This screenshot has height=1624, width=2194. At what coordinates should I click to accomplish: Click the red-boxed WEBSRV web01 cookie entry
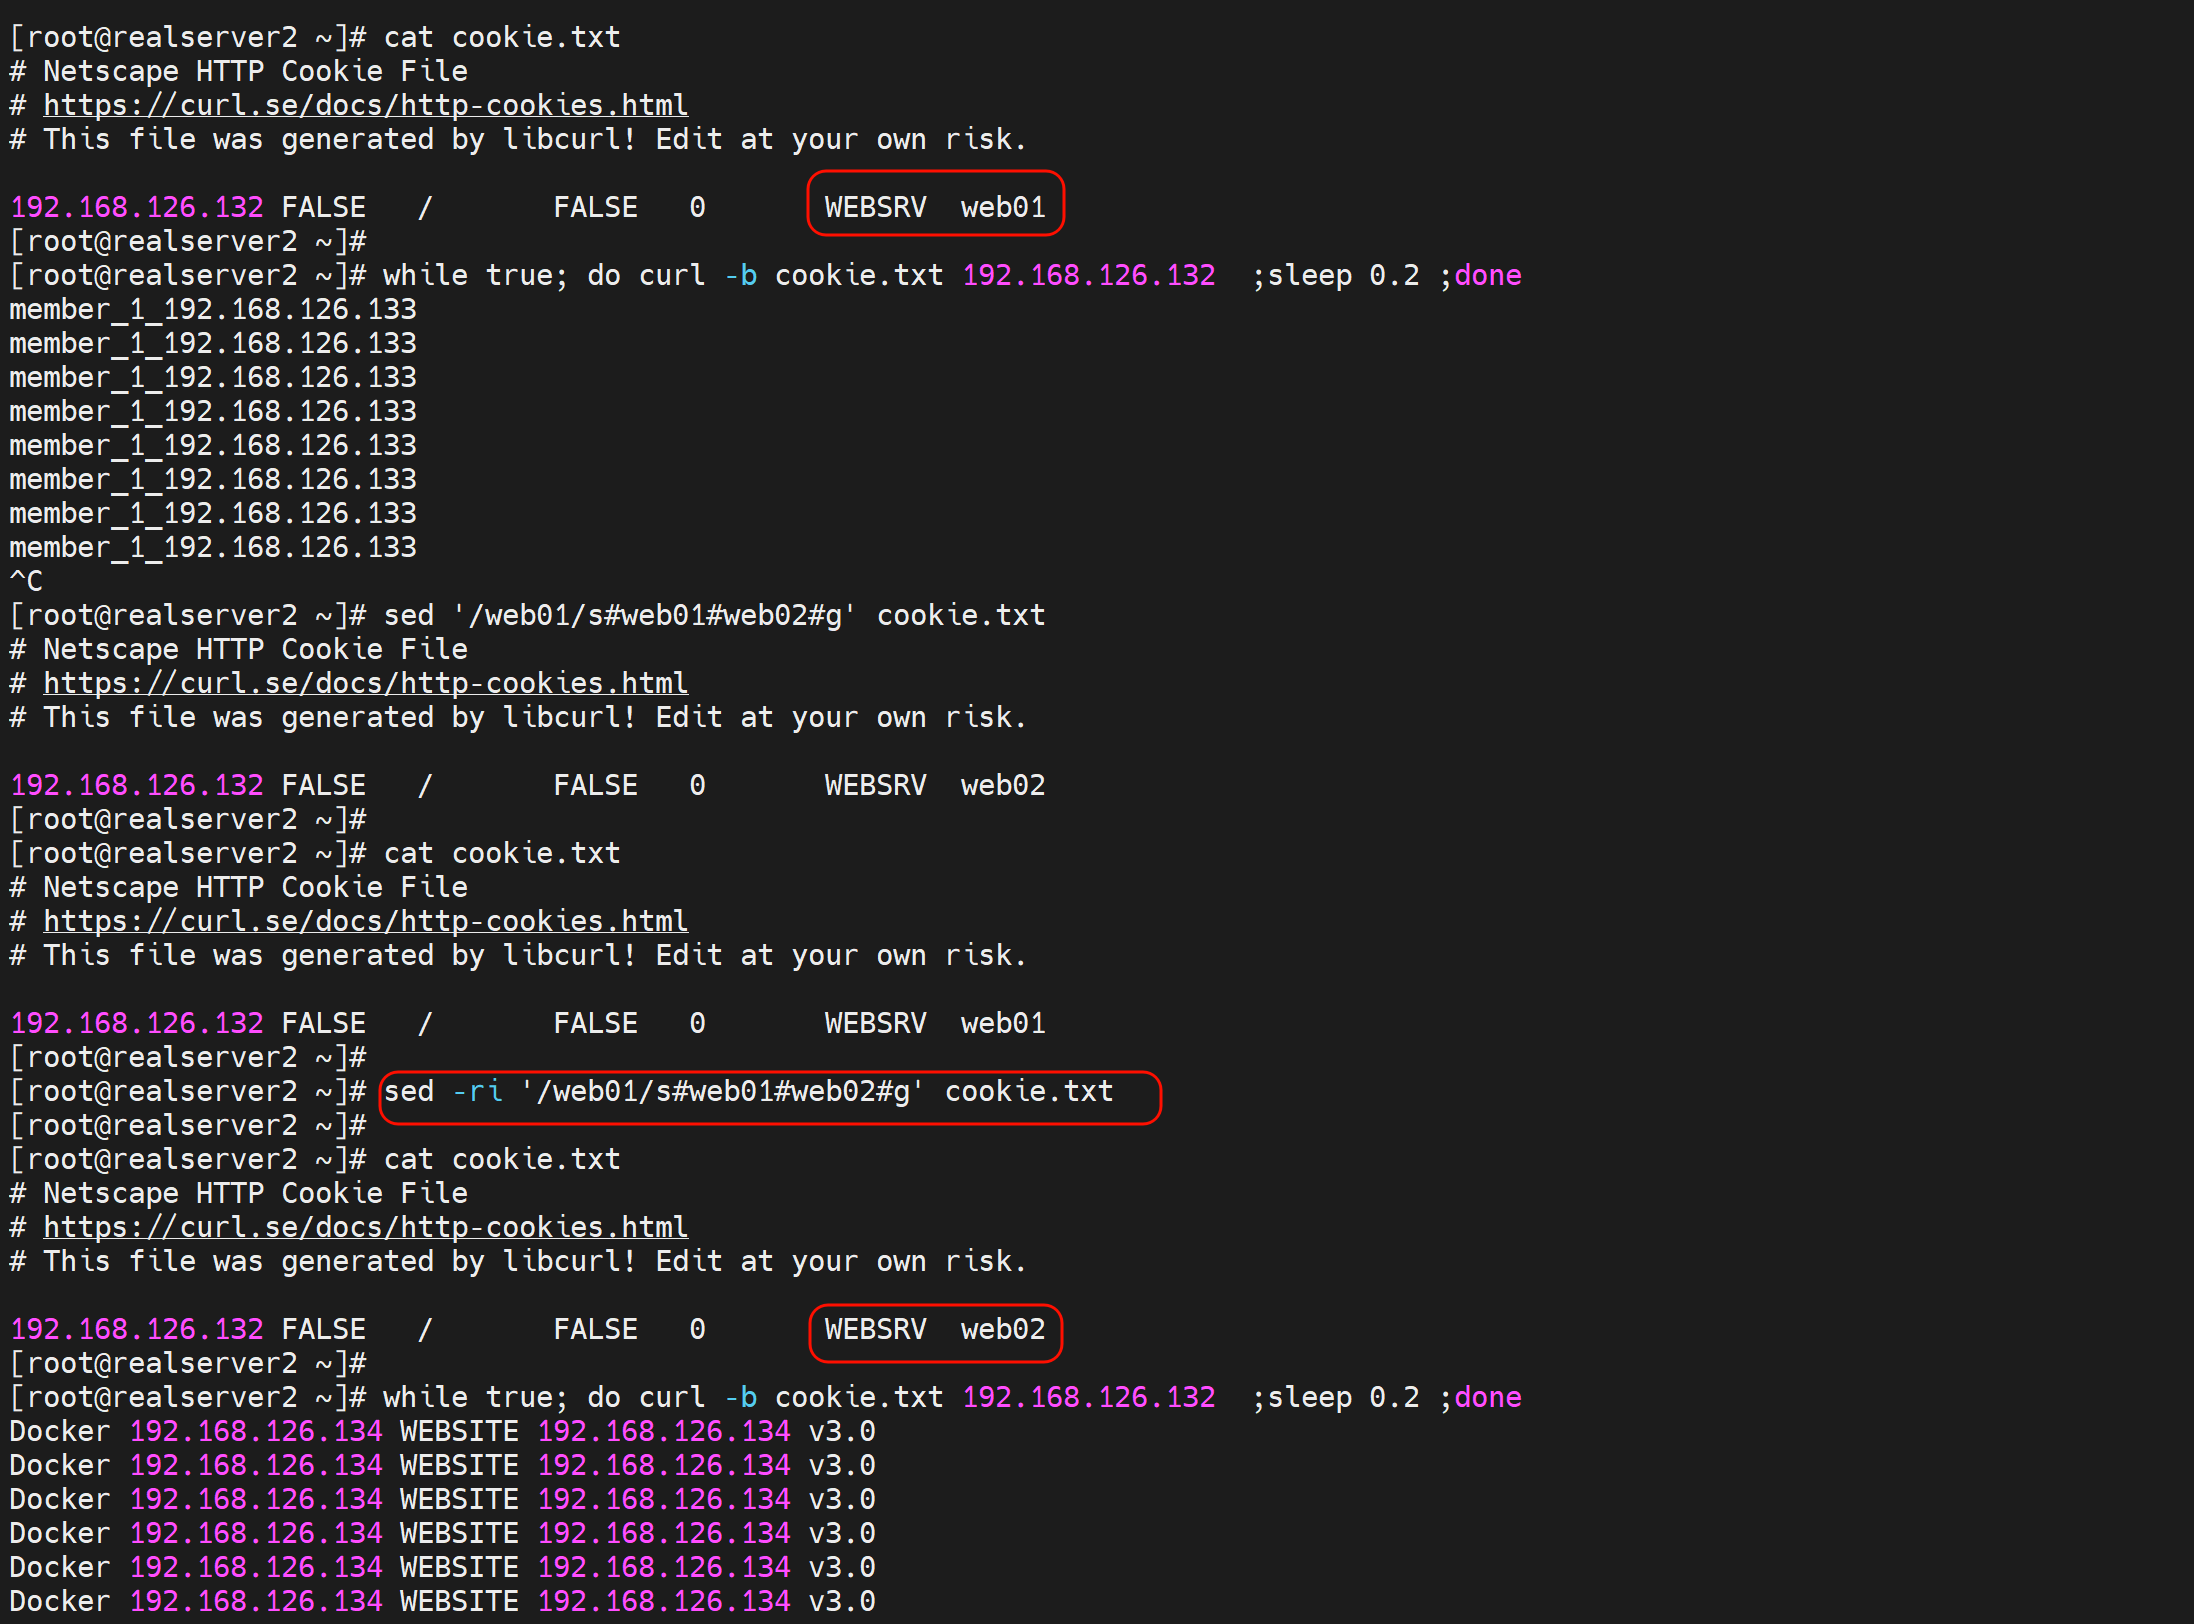[934, 207]
